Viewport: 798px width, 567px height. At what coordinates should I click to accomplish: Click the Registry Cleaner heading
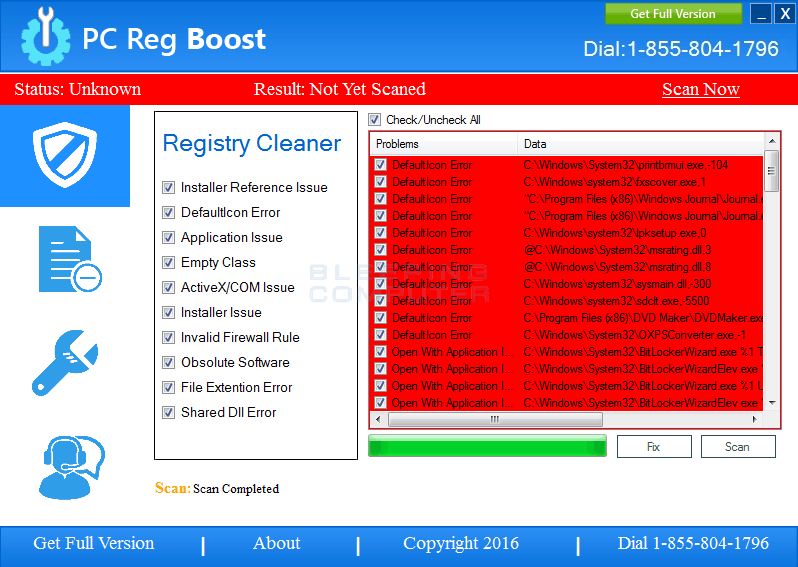252,144
